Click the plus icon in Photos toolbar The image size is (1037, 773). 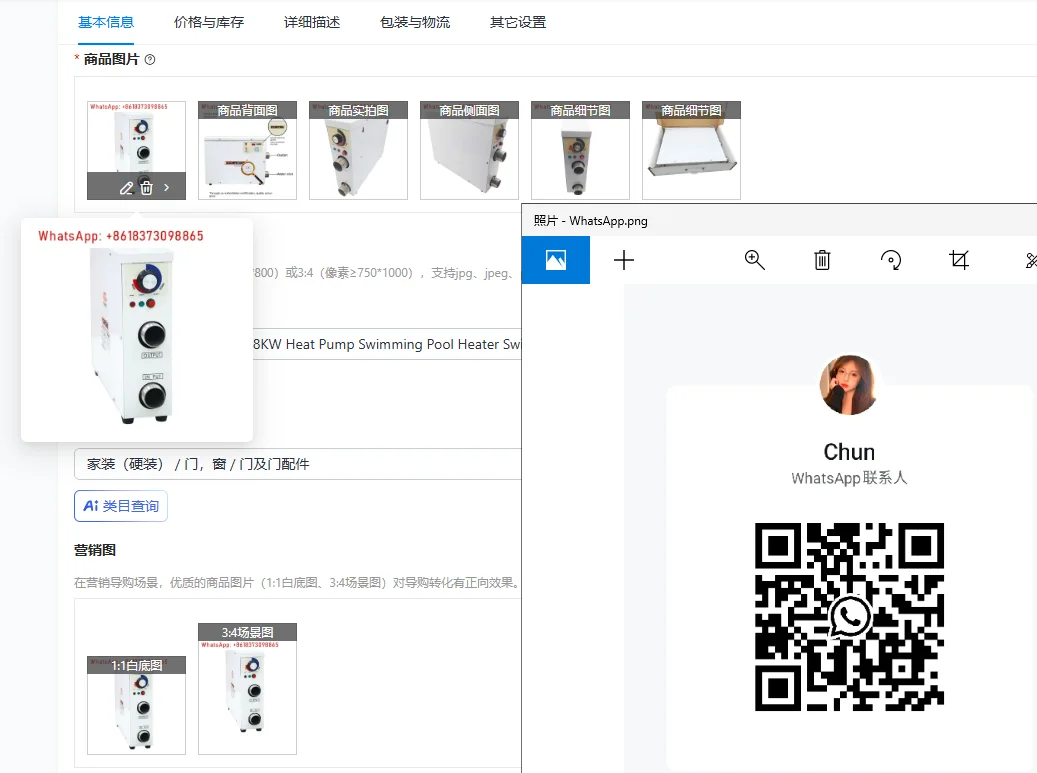(623, 260)
